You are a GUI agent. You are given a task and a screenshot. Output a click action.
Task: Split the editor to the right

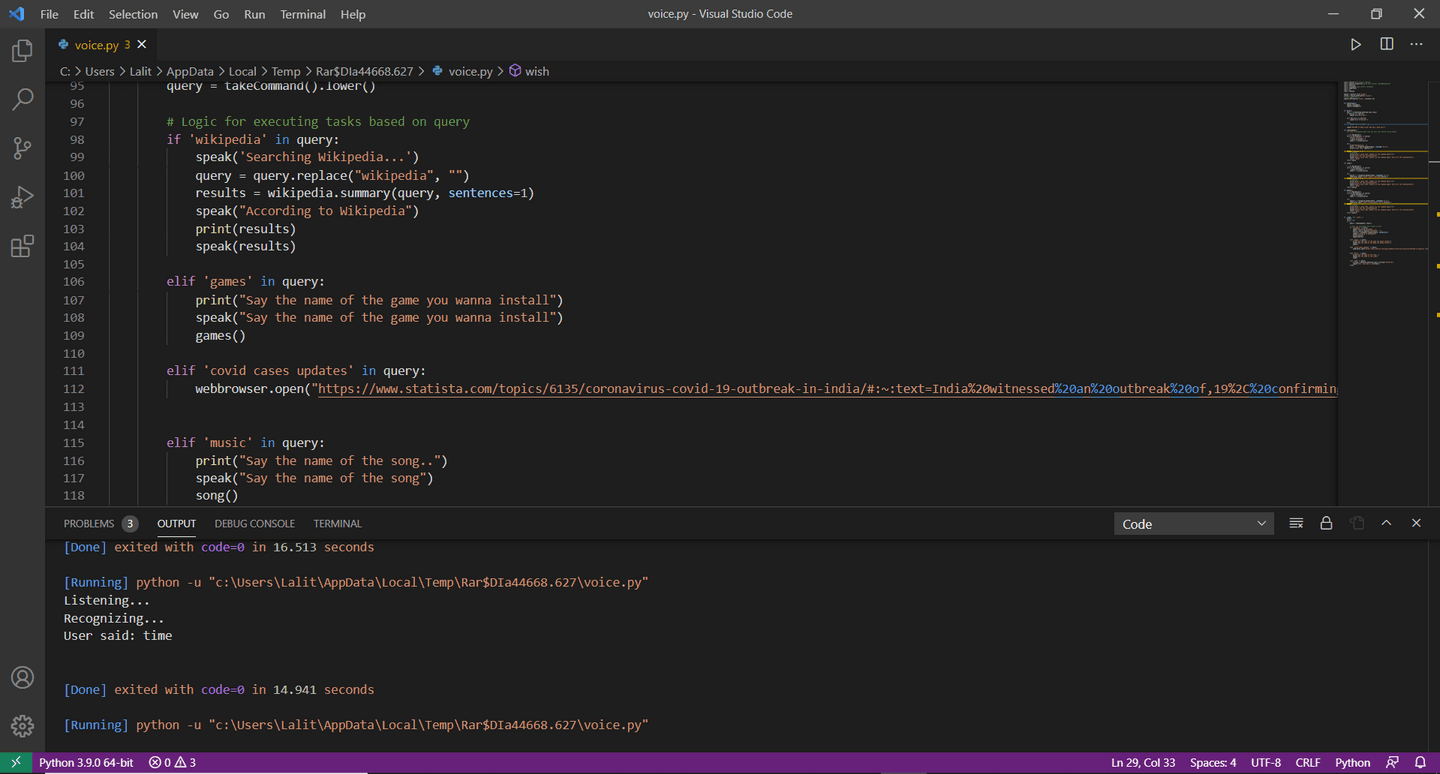click(x=1386, y=44)
